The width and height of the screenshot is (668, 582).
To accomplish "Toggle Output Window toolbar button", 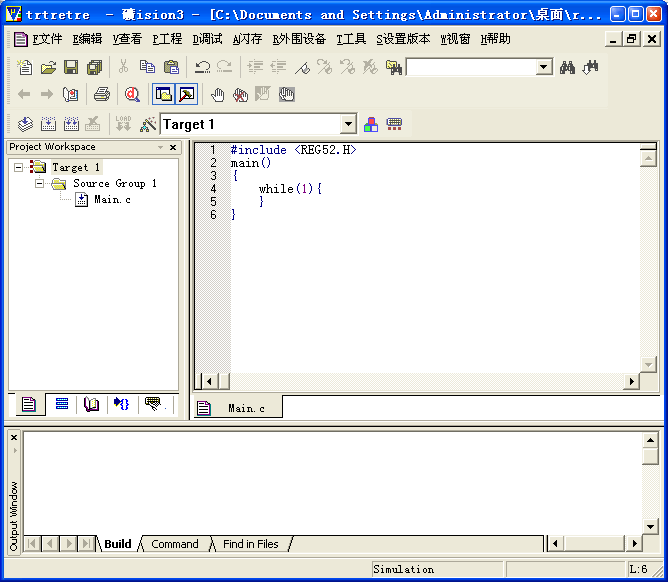I will (187, 94).
